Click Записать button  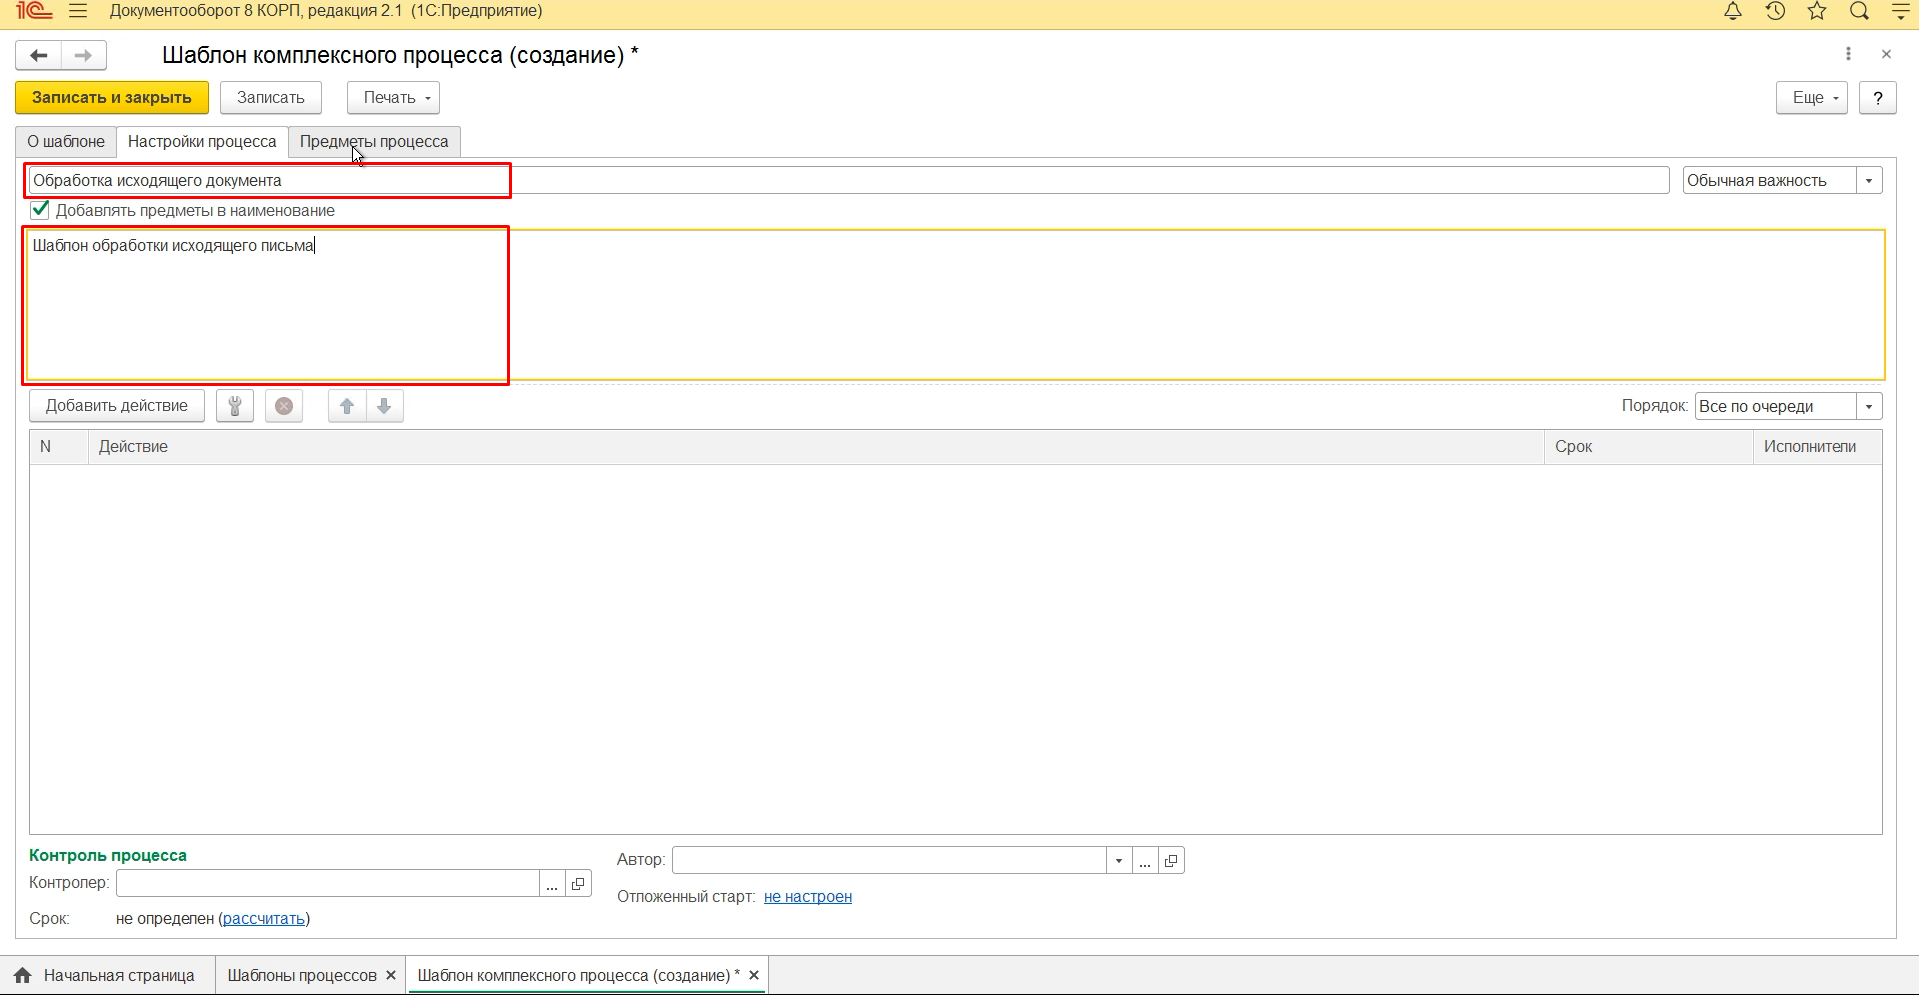(271, 98)
